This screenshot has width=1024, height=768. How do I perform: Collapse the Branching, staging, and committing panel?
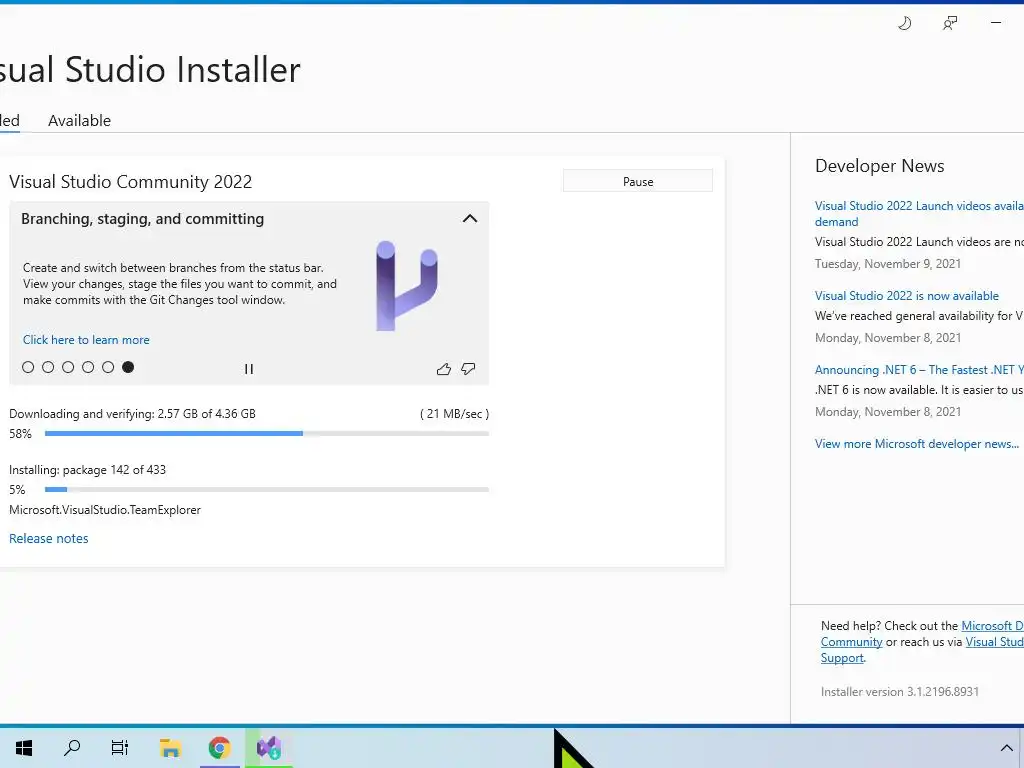pos(470,219)
